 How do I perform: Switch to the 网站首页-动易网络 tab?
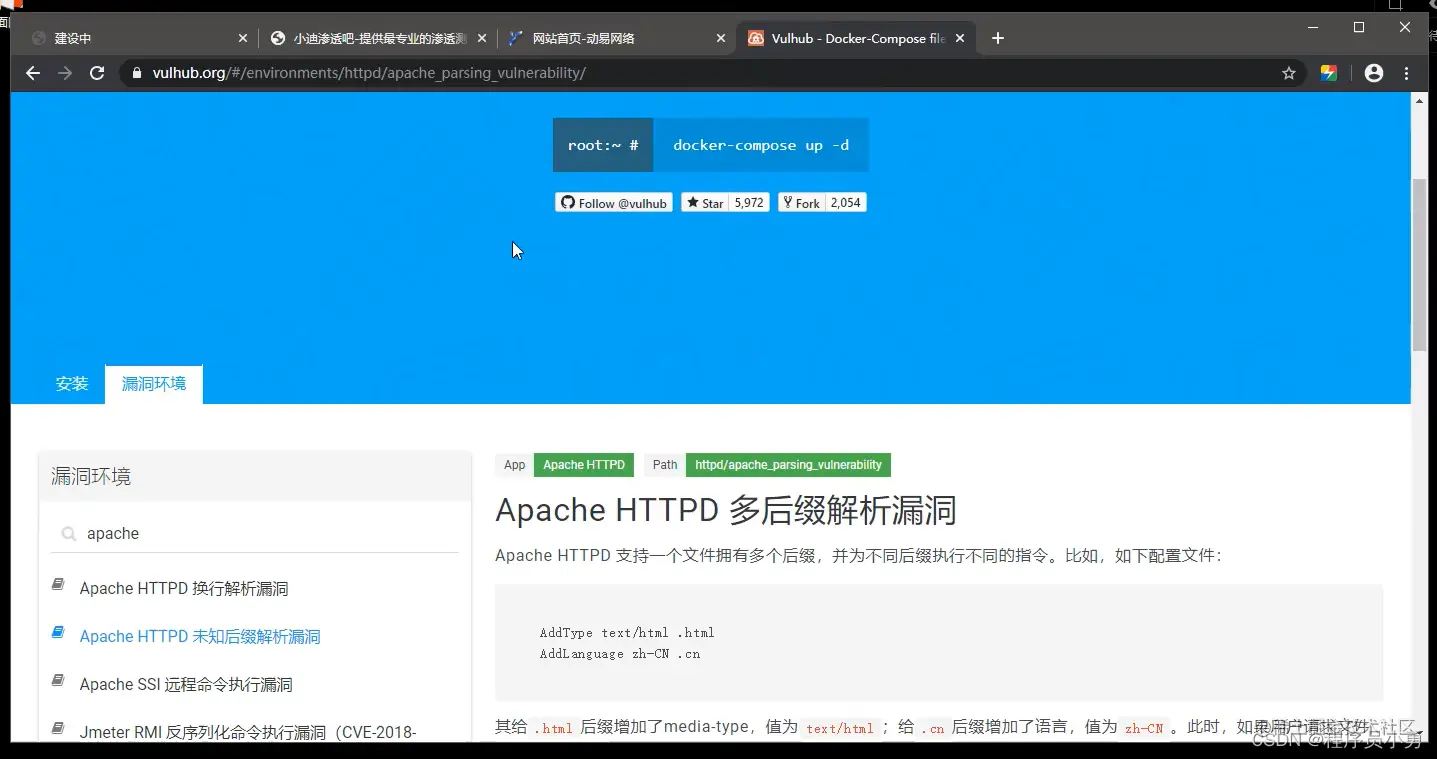click(x=617, y=38)
